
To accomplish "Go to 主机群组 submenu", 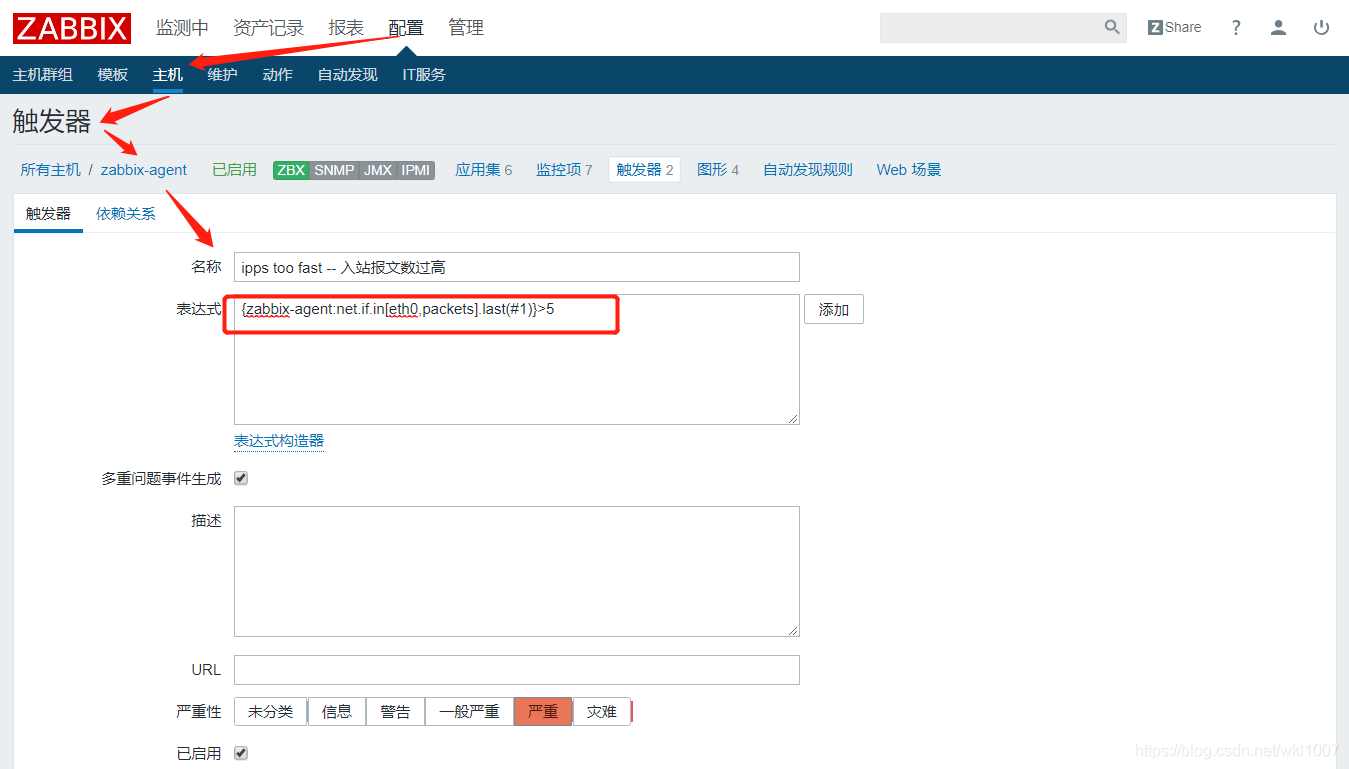I will click(x=43, y=75).
